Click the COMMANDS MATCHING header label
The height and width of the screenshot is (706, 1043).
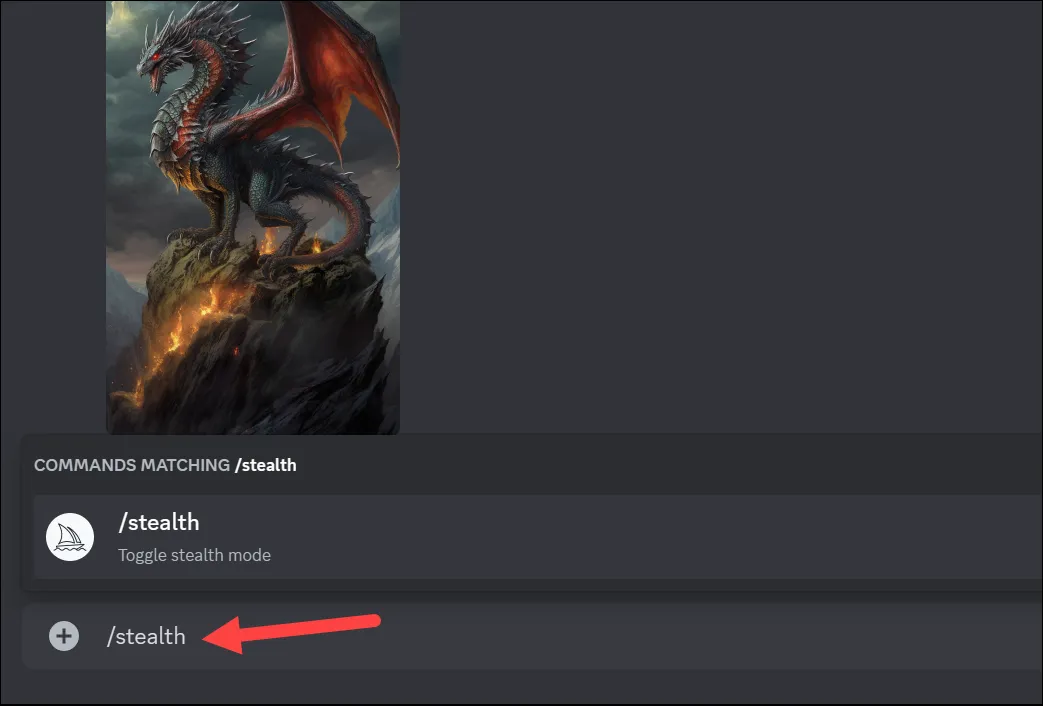coord(132,465)
